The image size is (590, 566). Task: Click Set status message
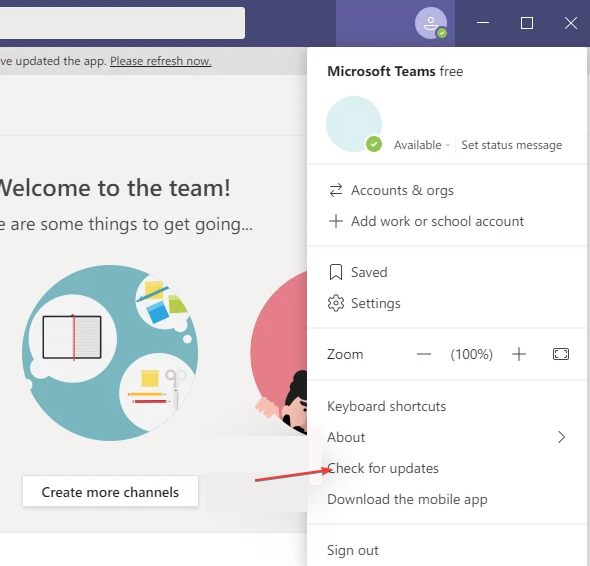click(511, 145)
